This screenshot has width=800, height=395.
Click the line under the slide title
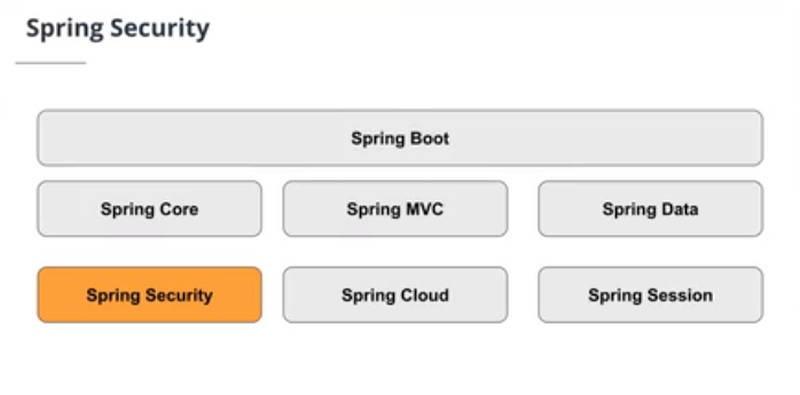pos(51,63)
